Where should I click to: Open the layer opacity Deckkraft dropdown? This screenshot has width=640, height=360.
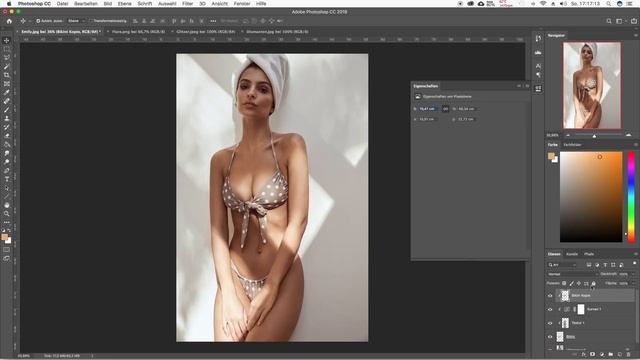[x=633, y=274]
